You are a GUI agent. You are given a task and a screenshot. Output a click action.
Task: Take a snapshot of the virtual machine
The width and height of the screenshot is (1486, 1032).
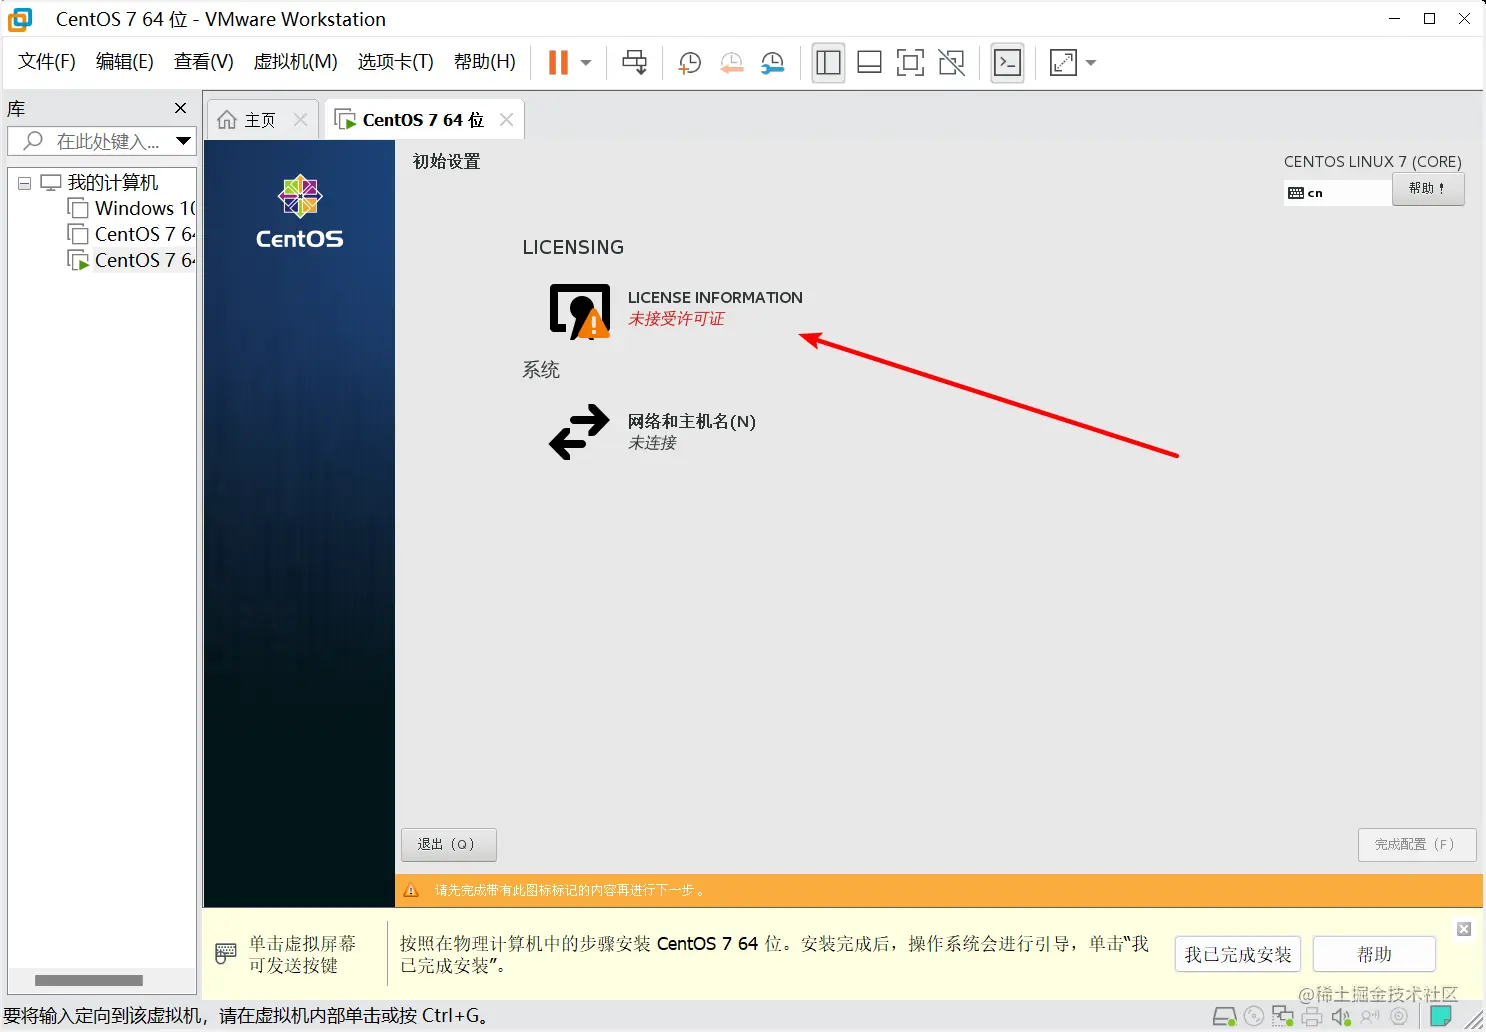tap(689, 63)
